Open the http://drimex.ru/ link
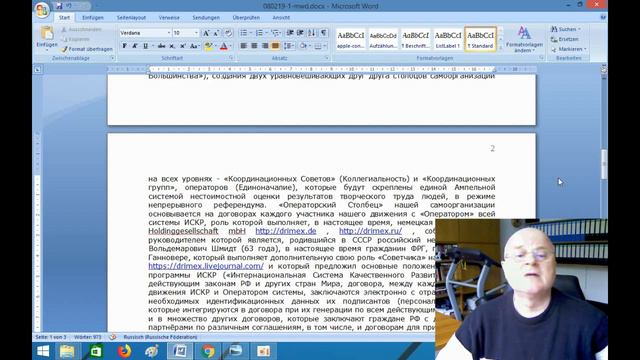 (370, 231)
